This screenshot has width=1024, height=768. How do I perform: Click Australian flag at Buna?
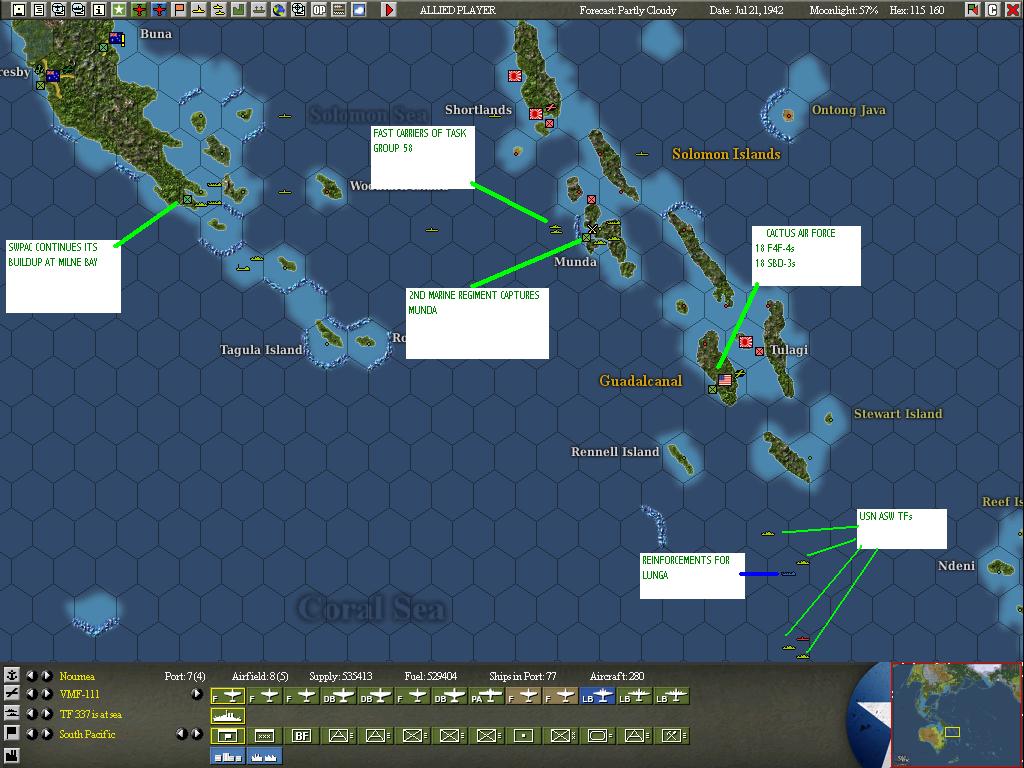click(x=117, y=38)
